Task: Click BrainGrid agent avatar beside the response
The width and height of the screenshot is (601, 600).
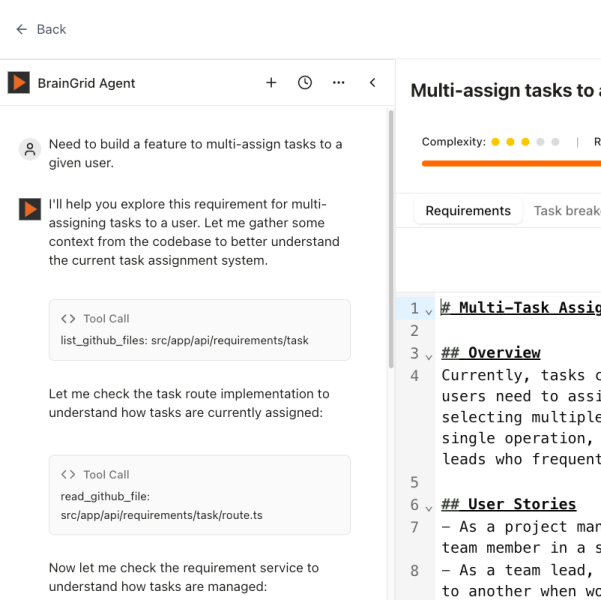Action: (30, 209)
